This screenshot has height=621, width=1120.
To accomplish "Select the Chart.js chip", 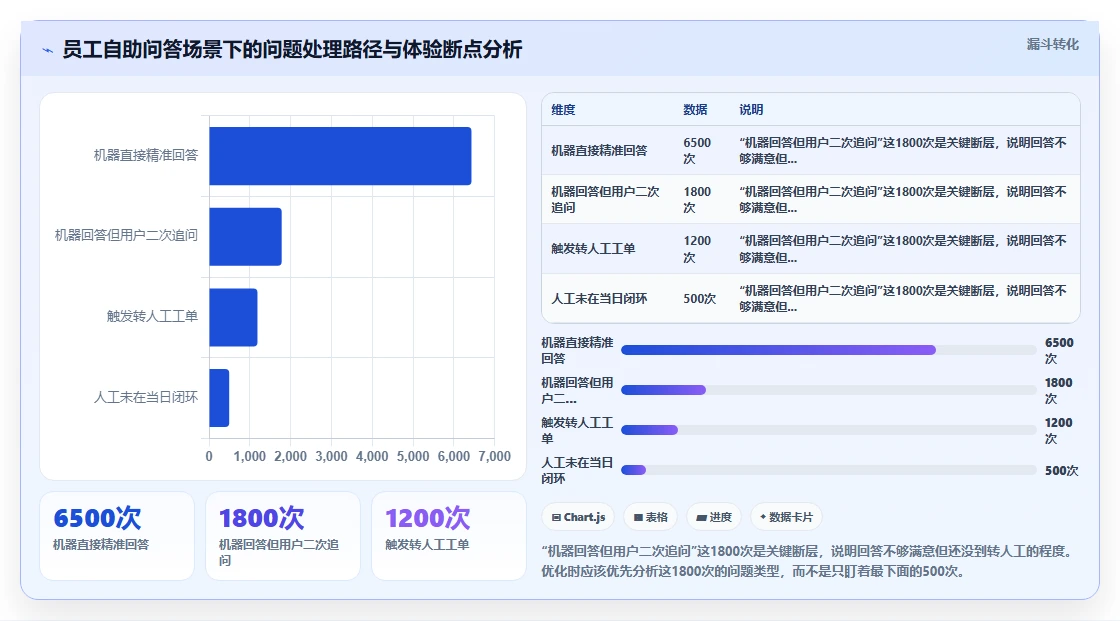I will 579,517.
